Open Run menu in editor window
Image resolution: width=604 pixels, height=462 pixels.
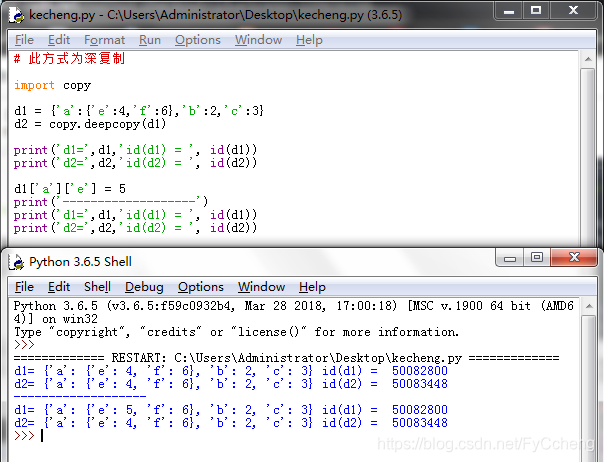150,40
